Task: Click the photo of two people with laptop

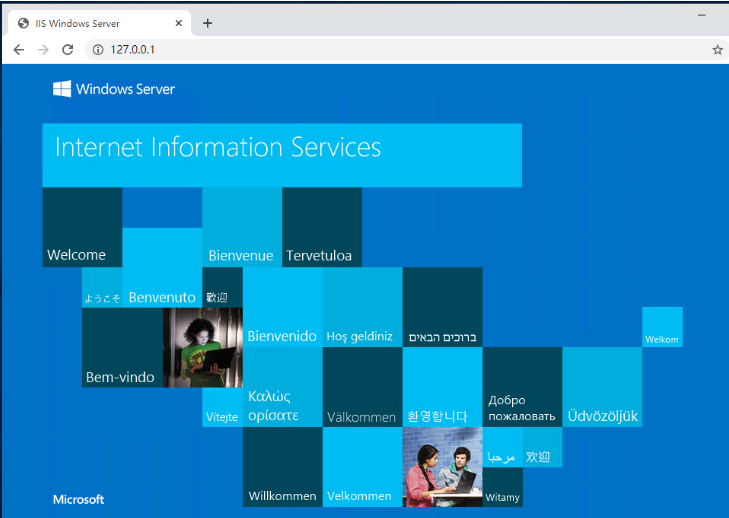Action: tap(443, 467)
